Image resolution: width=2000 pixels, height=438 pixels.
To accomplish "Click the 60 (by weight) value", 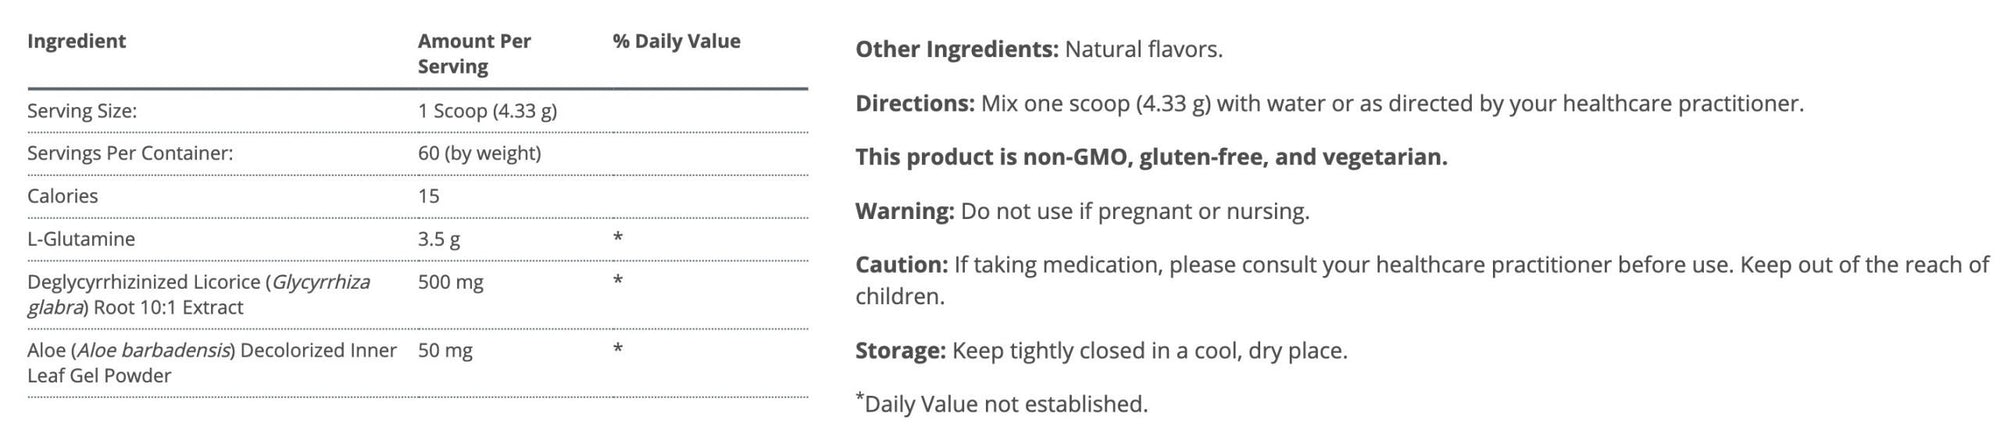I will (x=479, y=153).
